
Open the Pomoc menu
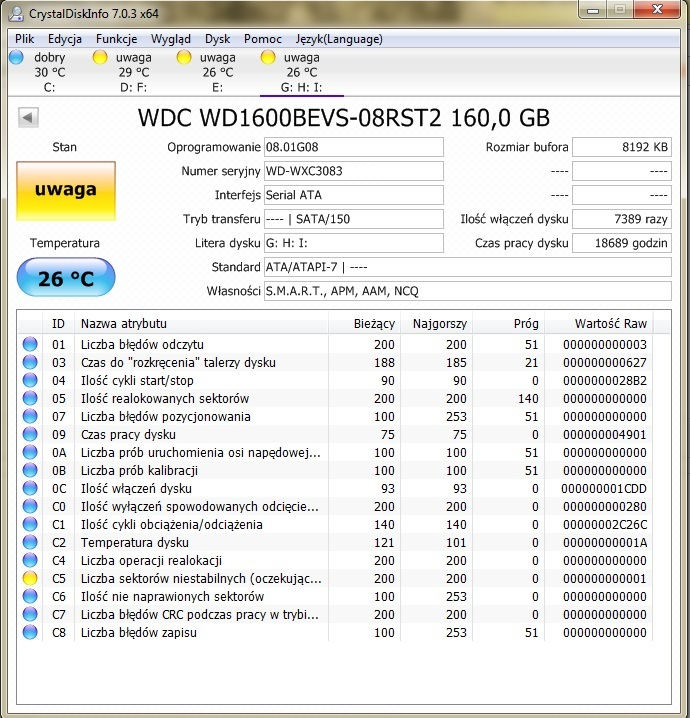click(263, 39)
